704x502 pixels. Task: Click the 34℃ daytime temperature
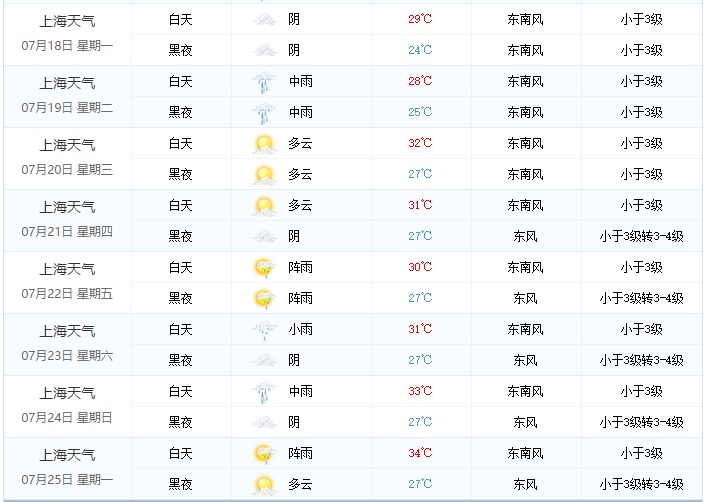click(420, 453)
